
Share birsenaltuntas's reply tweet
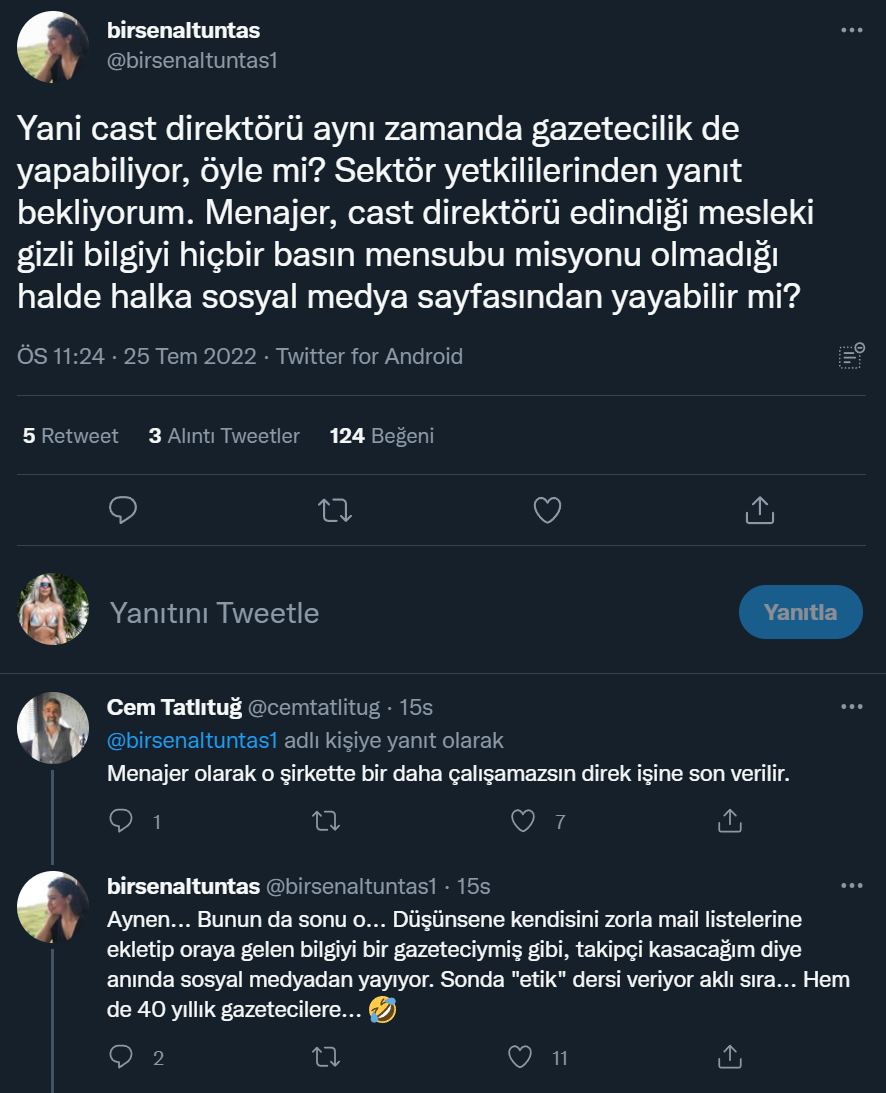(730, 1056)
